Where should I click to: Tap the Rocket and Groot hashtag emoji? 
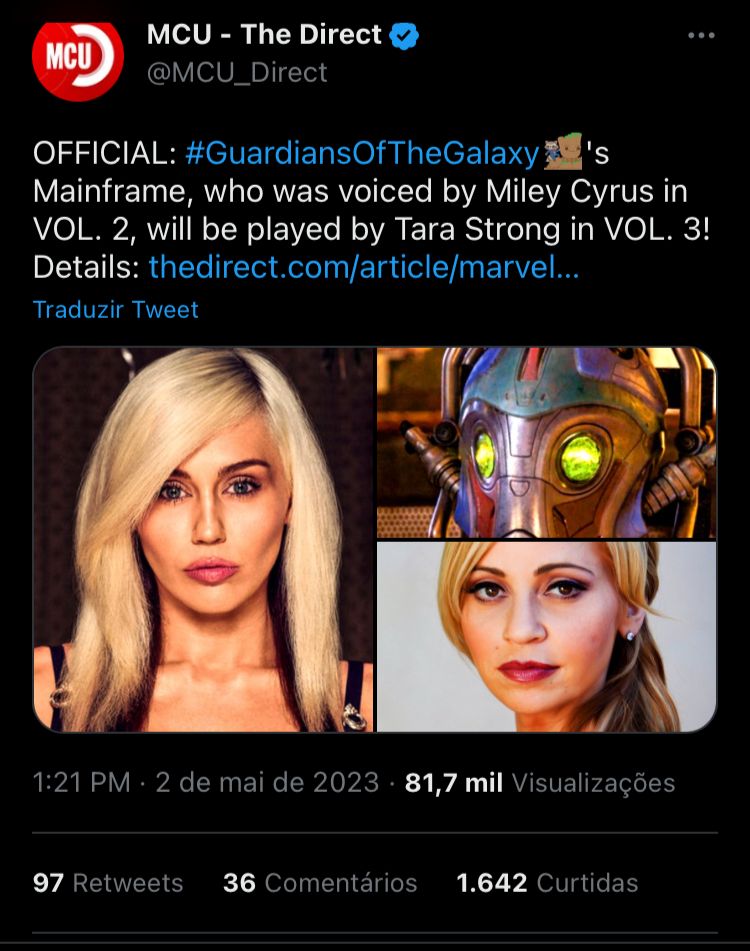(x=563, y=151)
